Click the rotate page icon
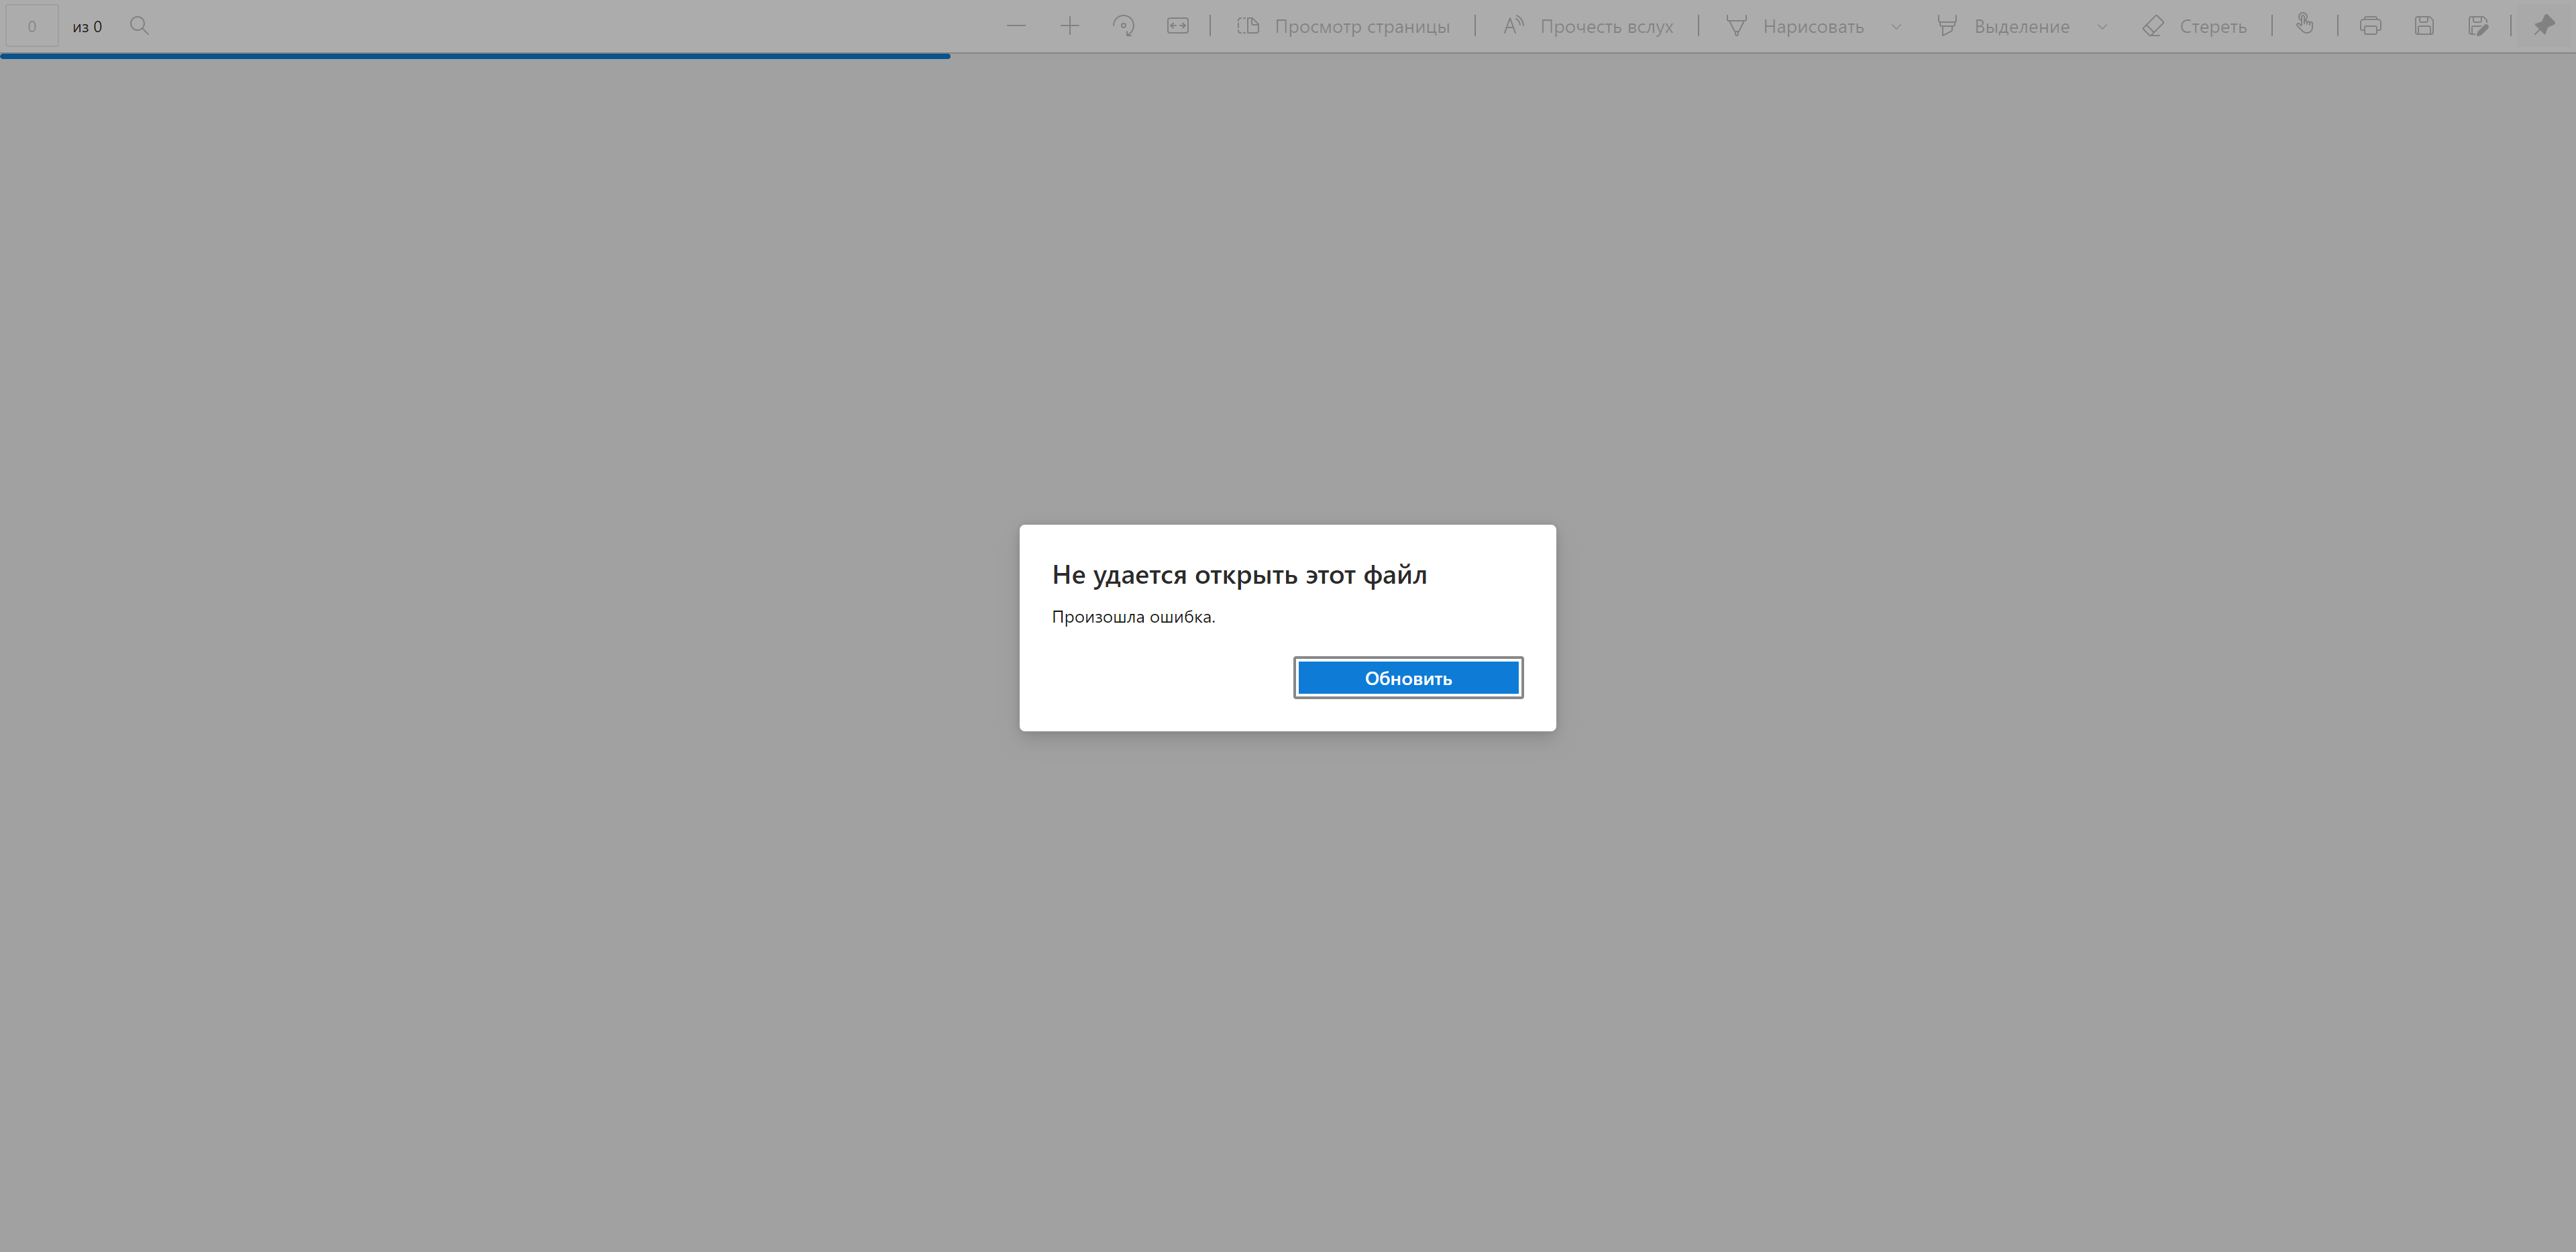This screenshot has height=1252, width=2576. coord(1124,26)
